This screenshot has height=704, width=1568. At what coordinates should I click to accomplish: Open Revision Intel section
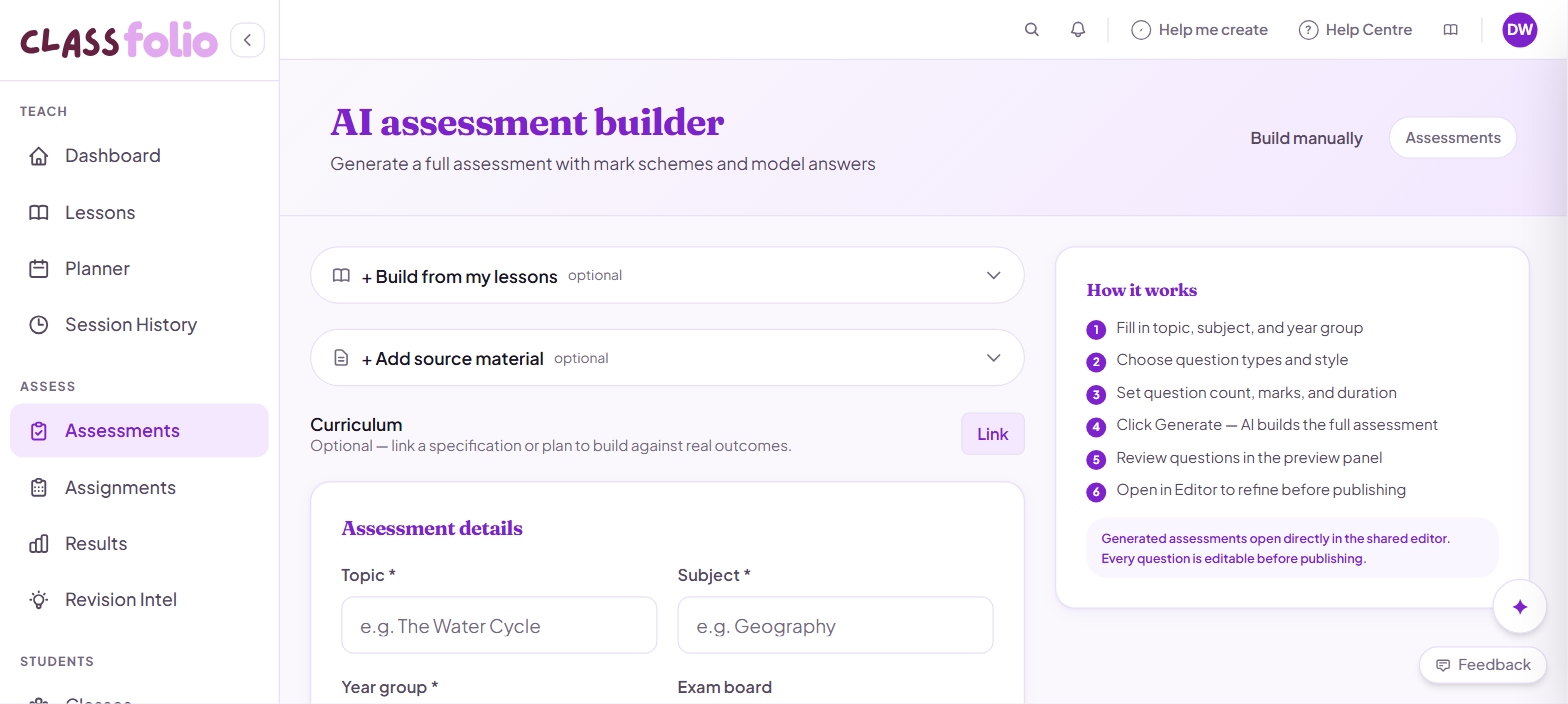pyautogui.click(x=139, y=600)
